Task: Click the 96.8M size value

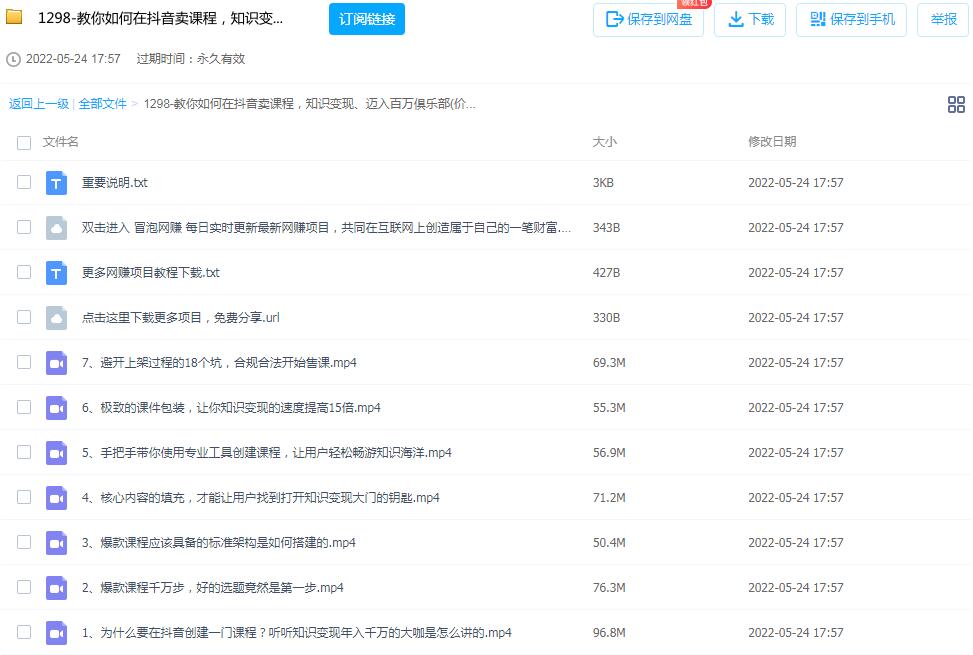Action: [x=609, y=633]
